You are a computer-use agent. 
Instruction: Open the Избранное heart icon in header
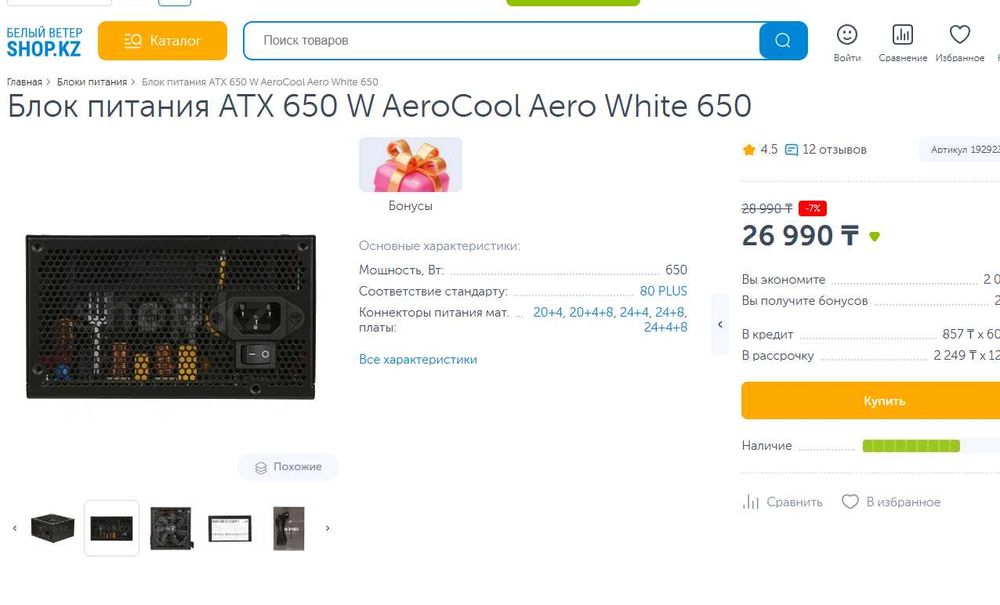point(960,36)
